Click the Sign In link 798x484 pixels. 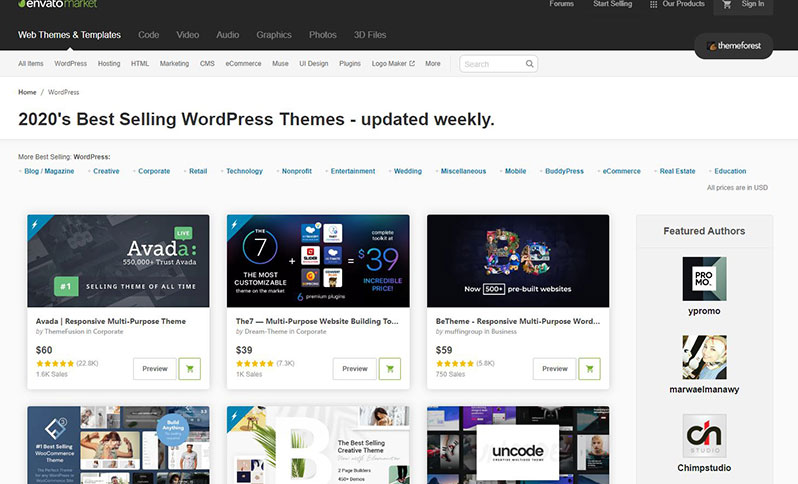(x=753, y=4)
